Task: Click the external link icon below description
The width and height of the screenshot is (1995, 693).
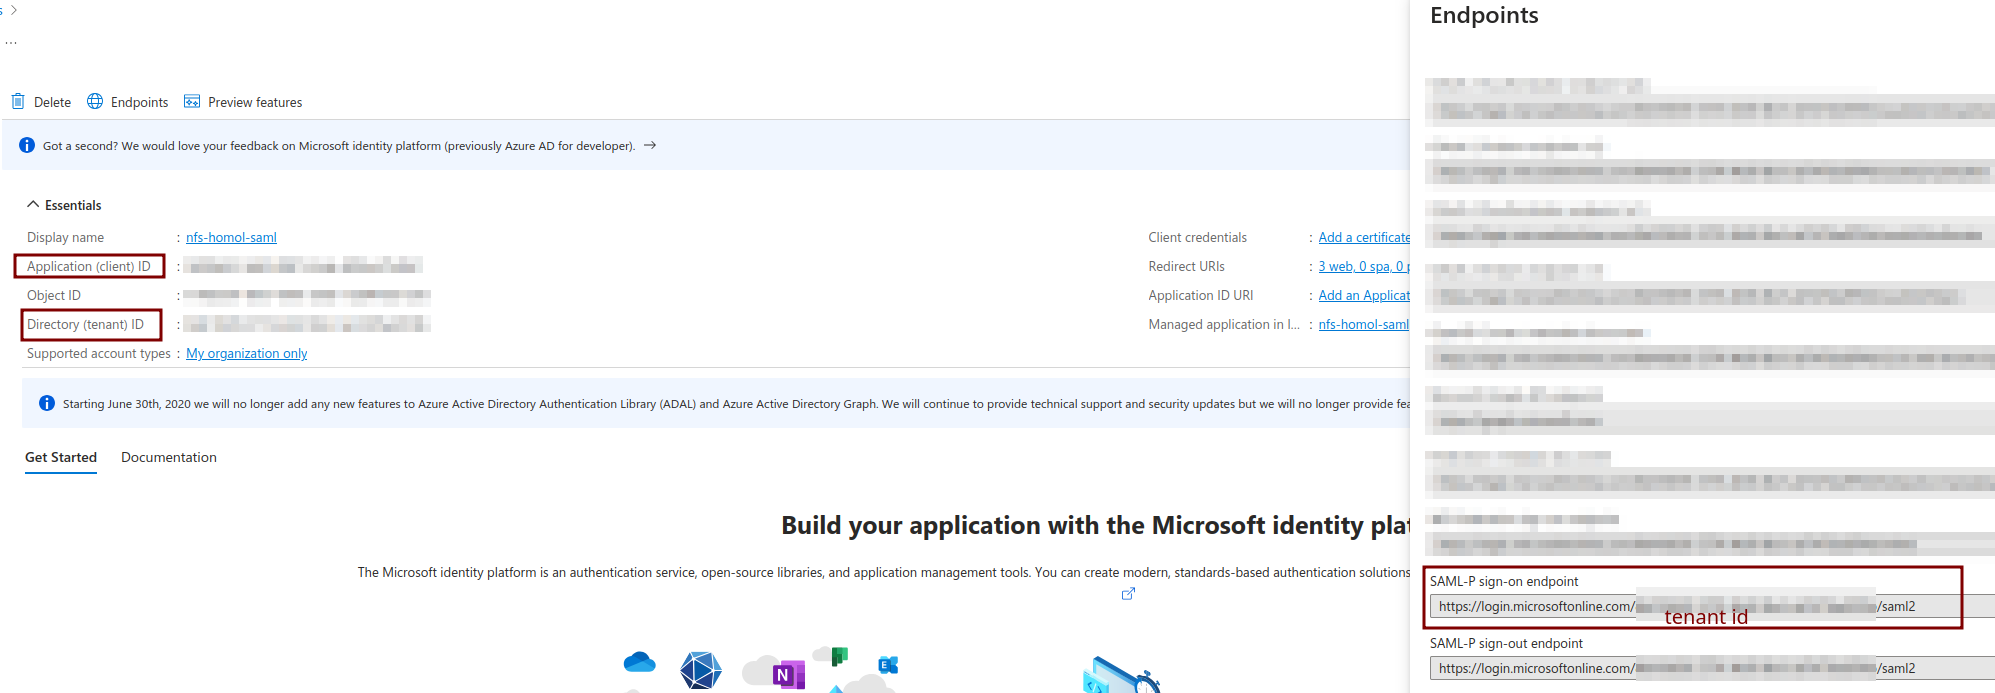Action: [1128, 594]
